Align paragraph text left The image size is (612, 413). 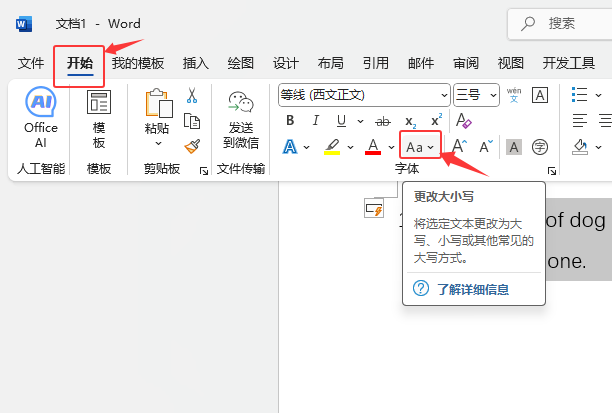click(580, 121)
